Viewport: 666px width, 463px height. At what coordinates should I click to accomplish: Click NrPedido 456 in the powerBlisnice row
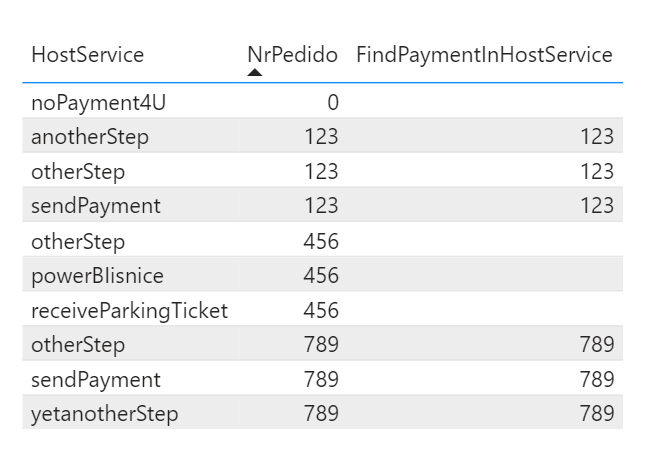click(x=321, y=275)
